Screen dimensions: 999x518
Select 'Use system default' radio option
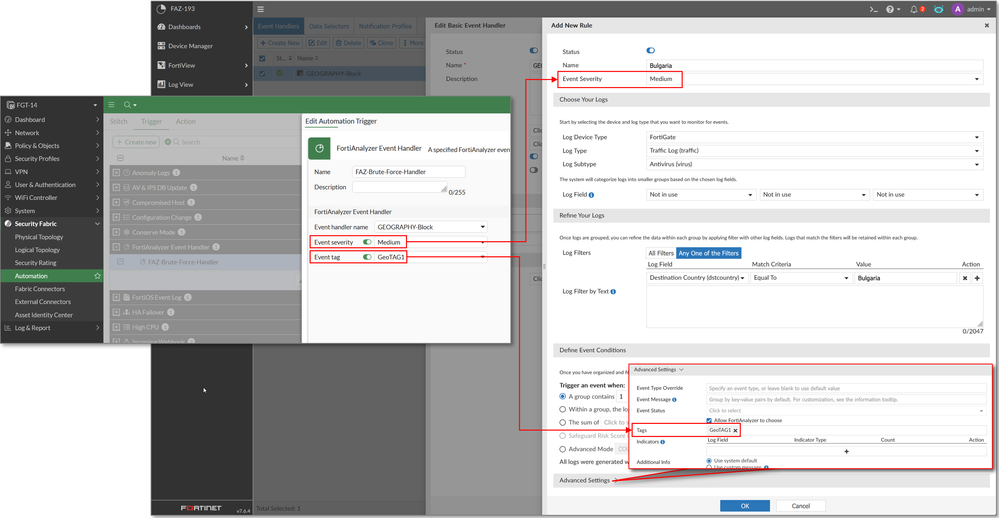pos(709,461)
